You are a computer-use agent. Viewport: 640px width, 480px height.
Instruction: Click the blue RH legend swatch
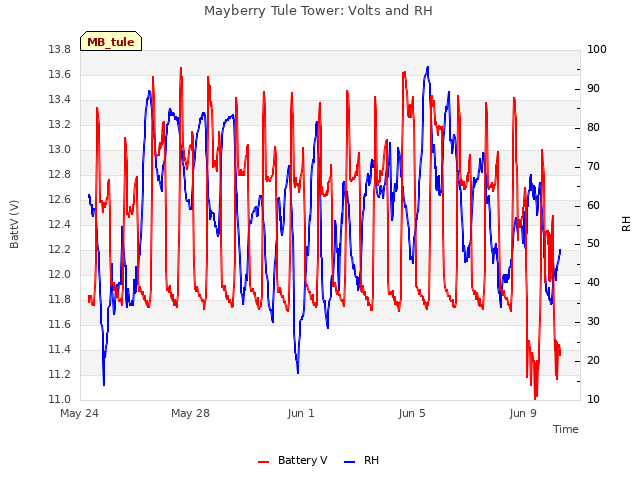(350, 462)
